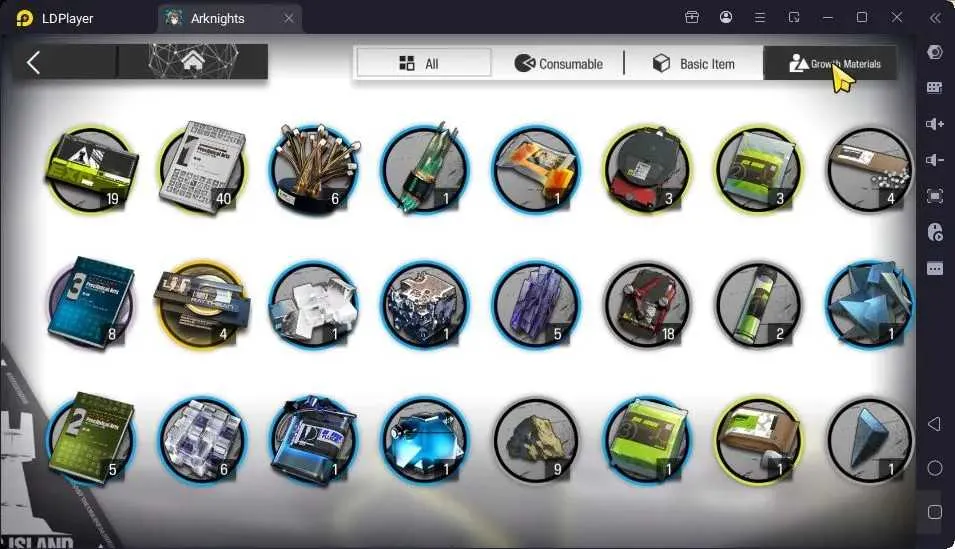
Task: Select the gold-ringed card item with 4
Action: (202, 304)
